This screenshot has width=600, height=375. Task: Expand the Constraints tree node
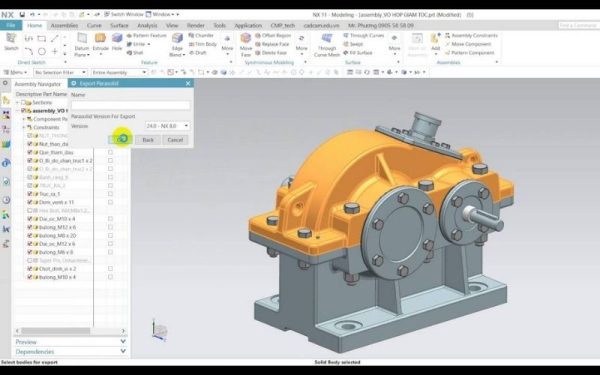(23, 127)
